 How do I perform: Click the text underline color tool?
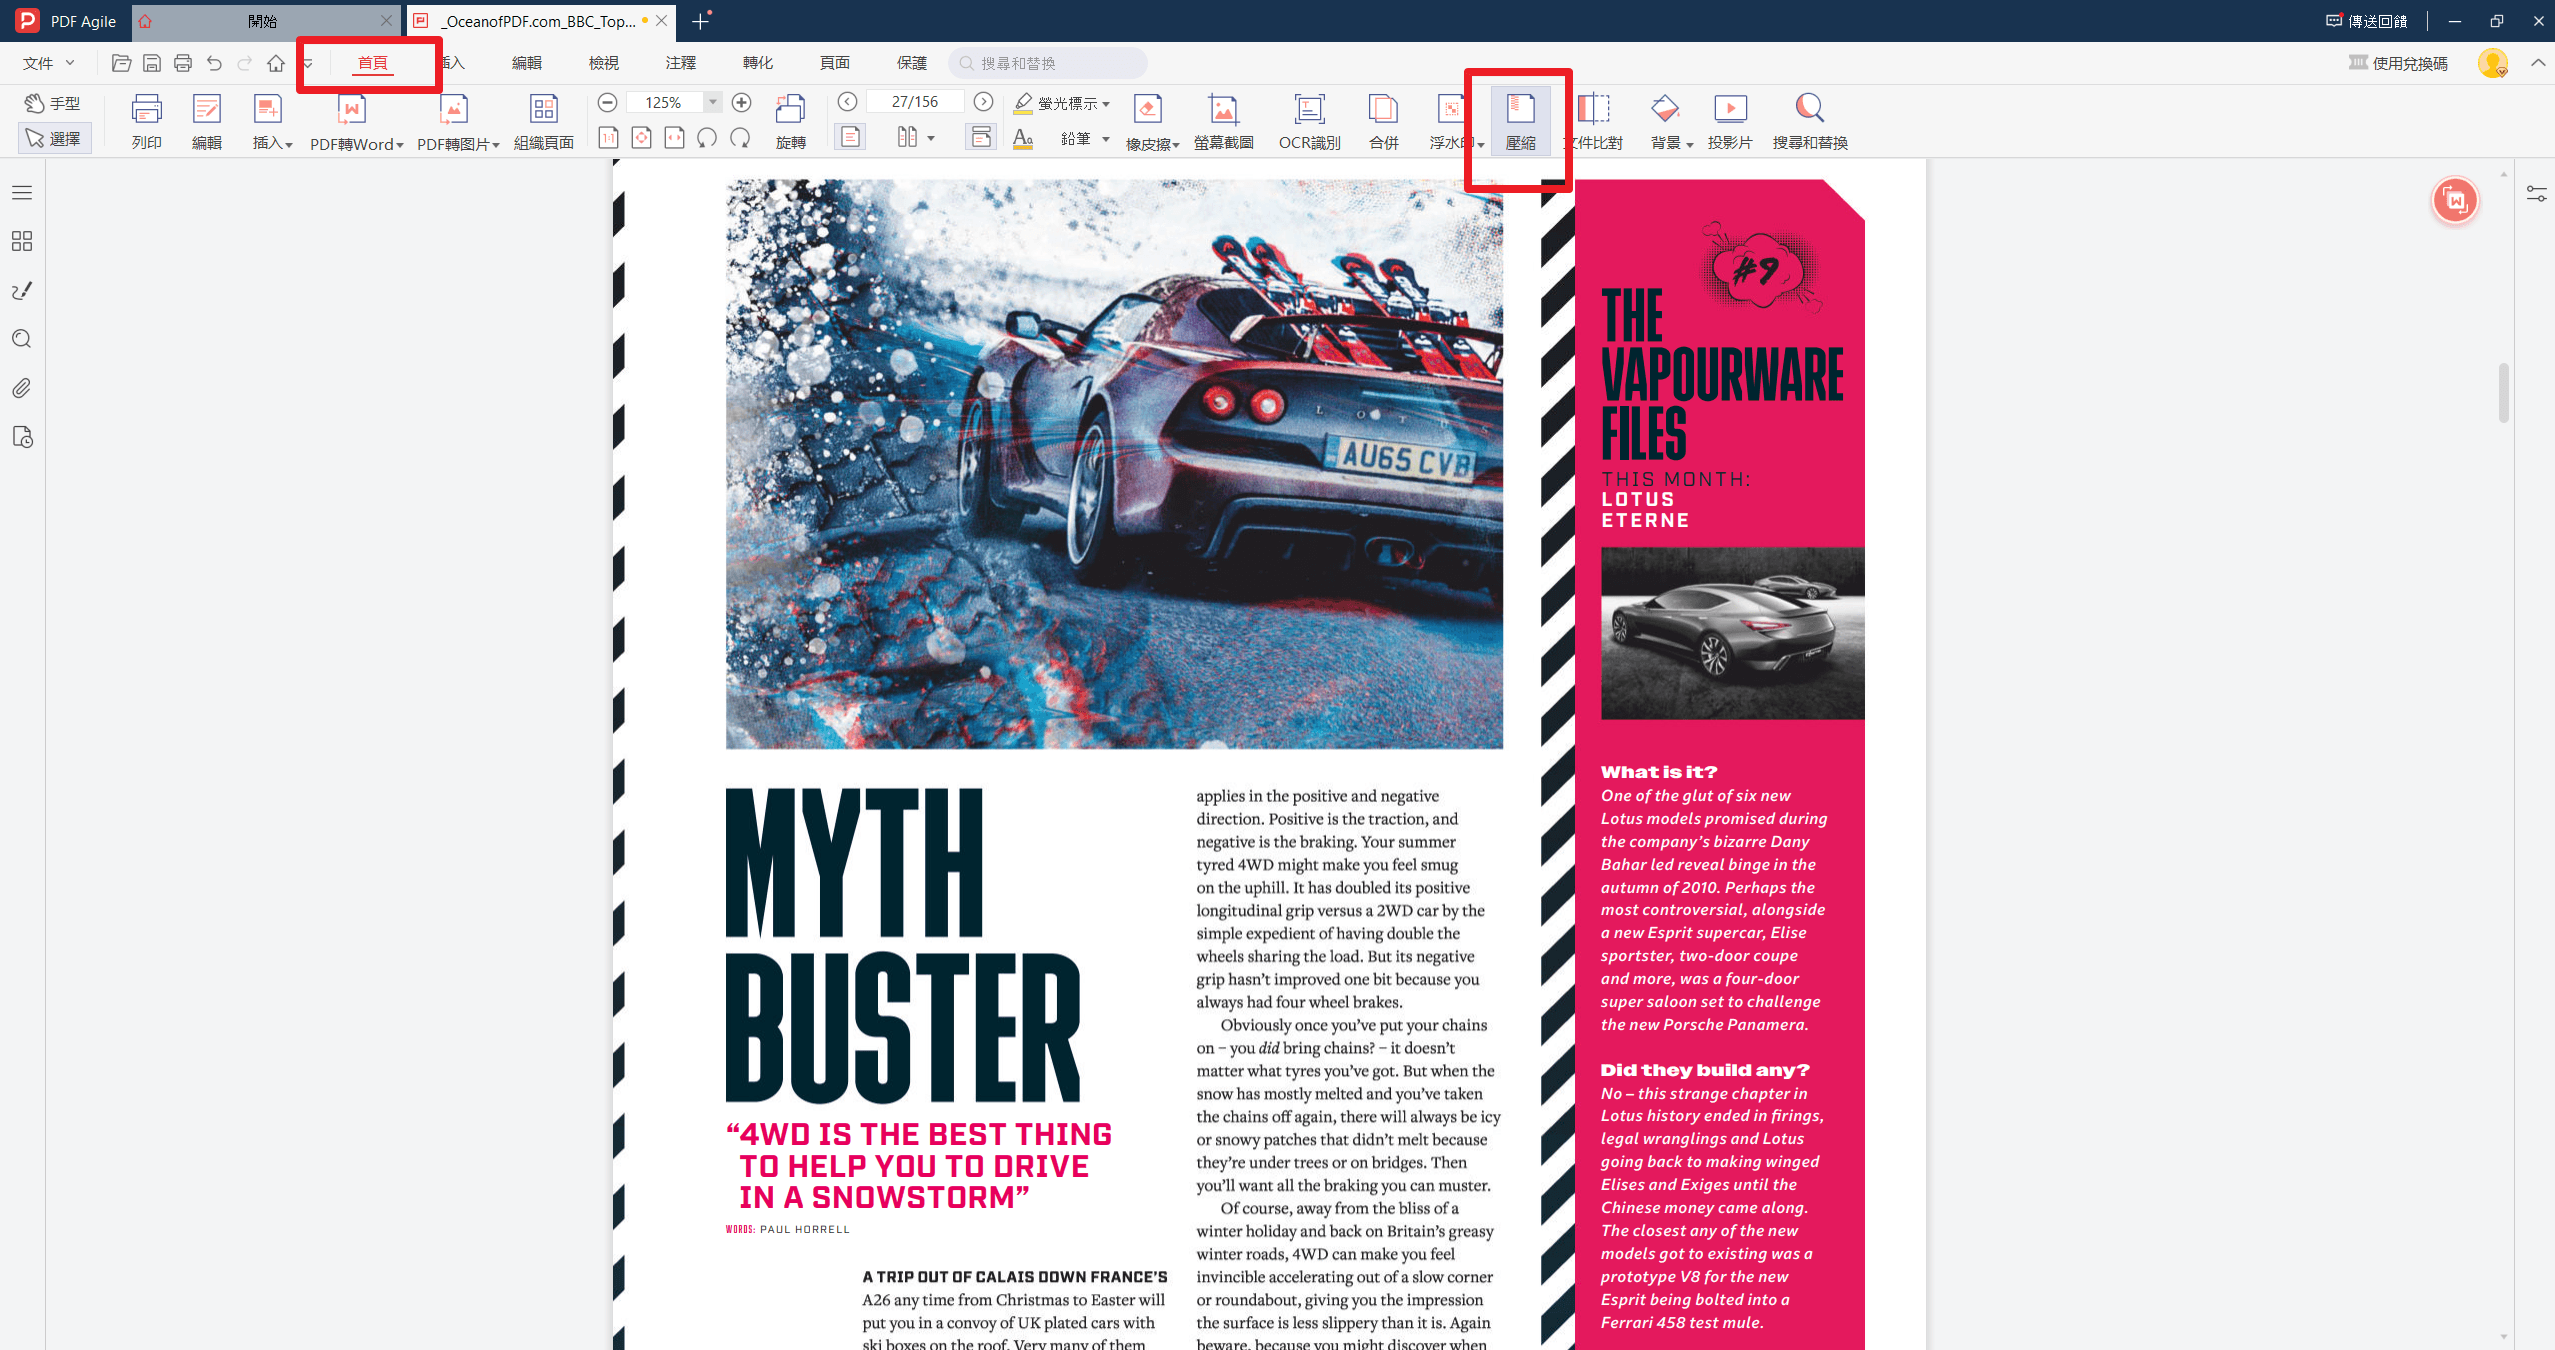click(x=1023, y=139)
